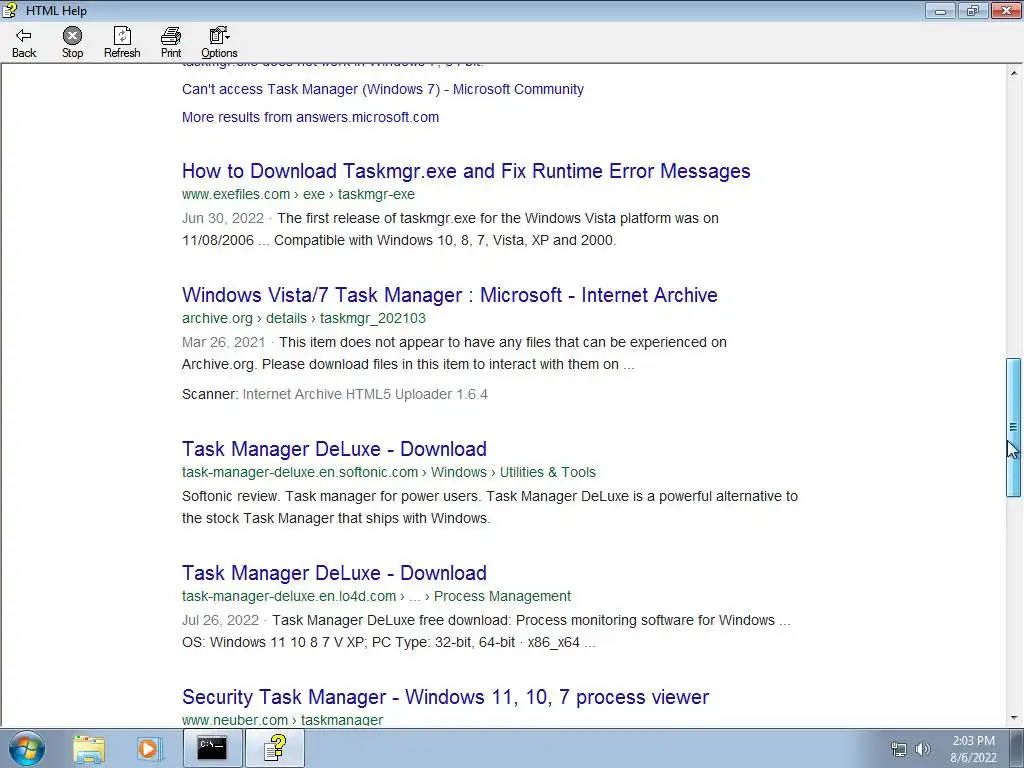Refresh the HTML Help page
This screenshot has height=768, width=1024.
pyautogui.click(x=122, y=43)
